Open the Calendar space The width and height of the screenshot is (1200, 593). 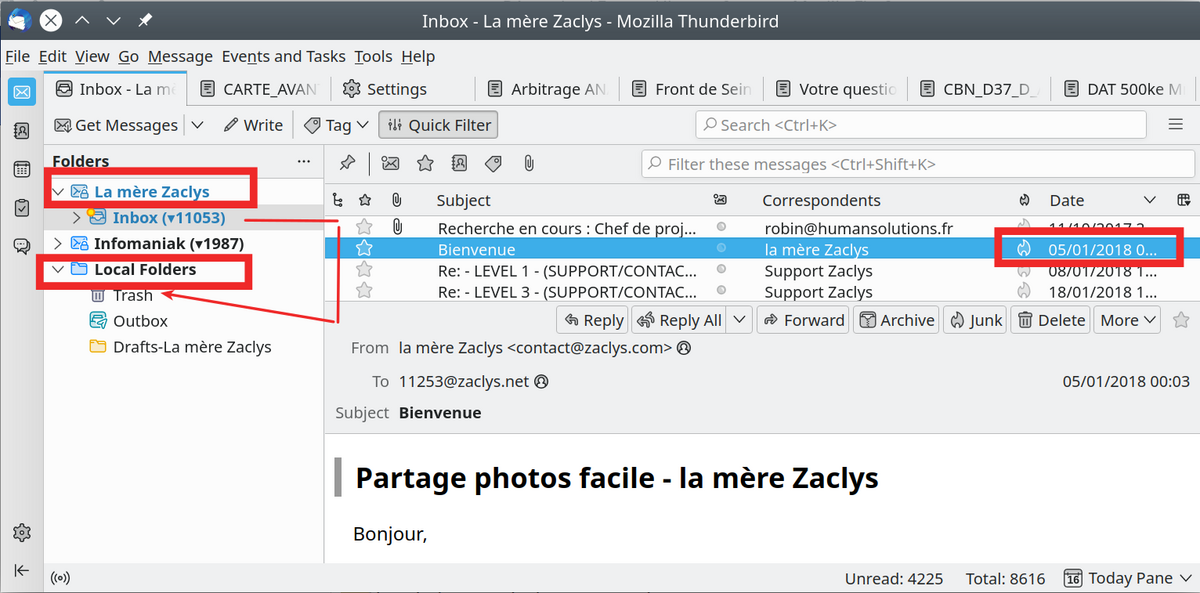[x=21, y=169]
